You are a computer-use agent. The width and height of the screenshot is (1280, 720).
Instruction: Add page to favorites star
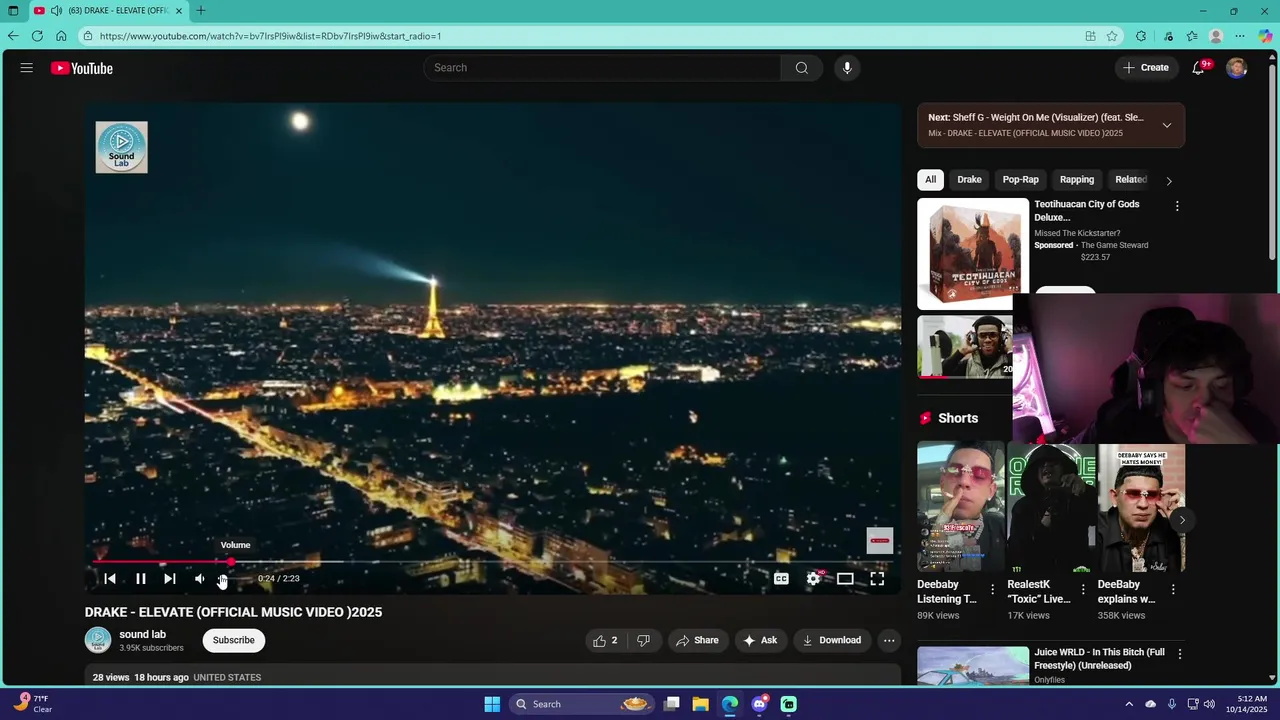[1112, 36]
